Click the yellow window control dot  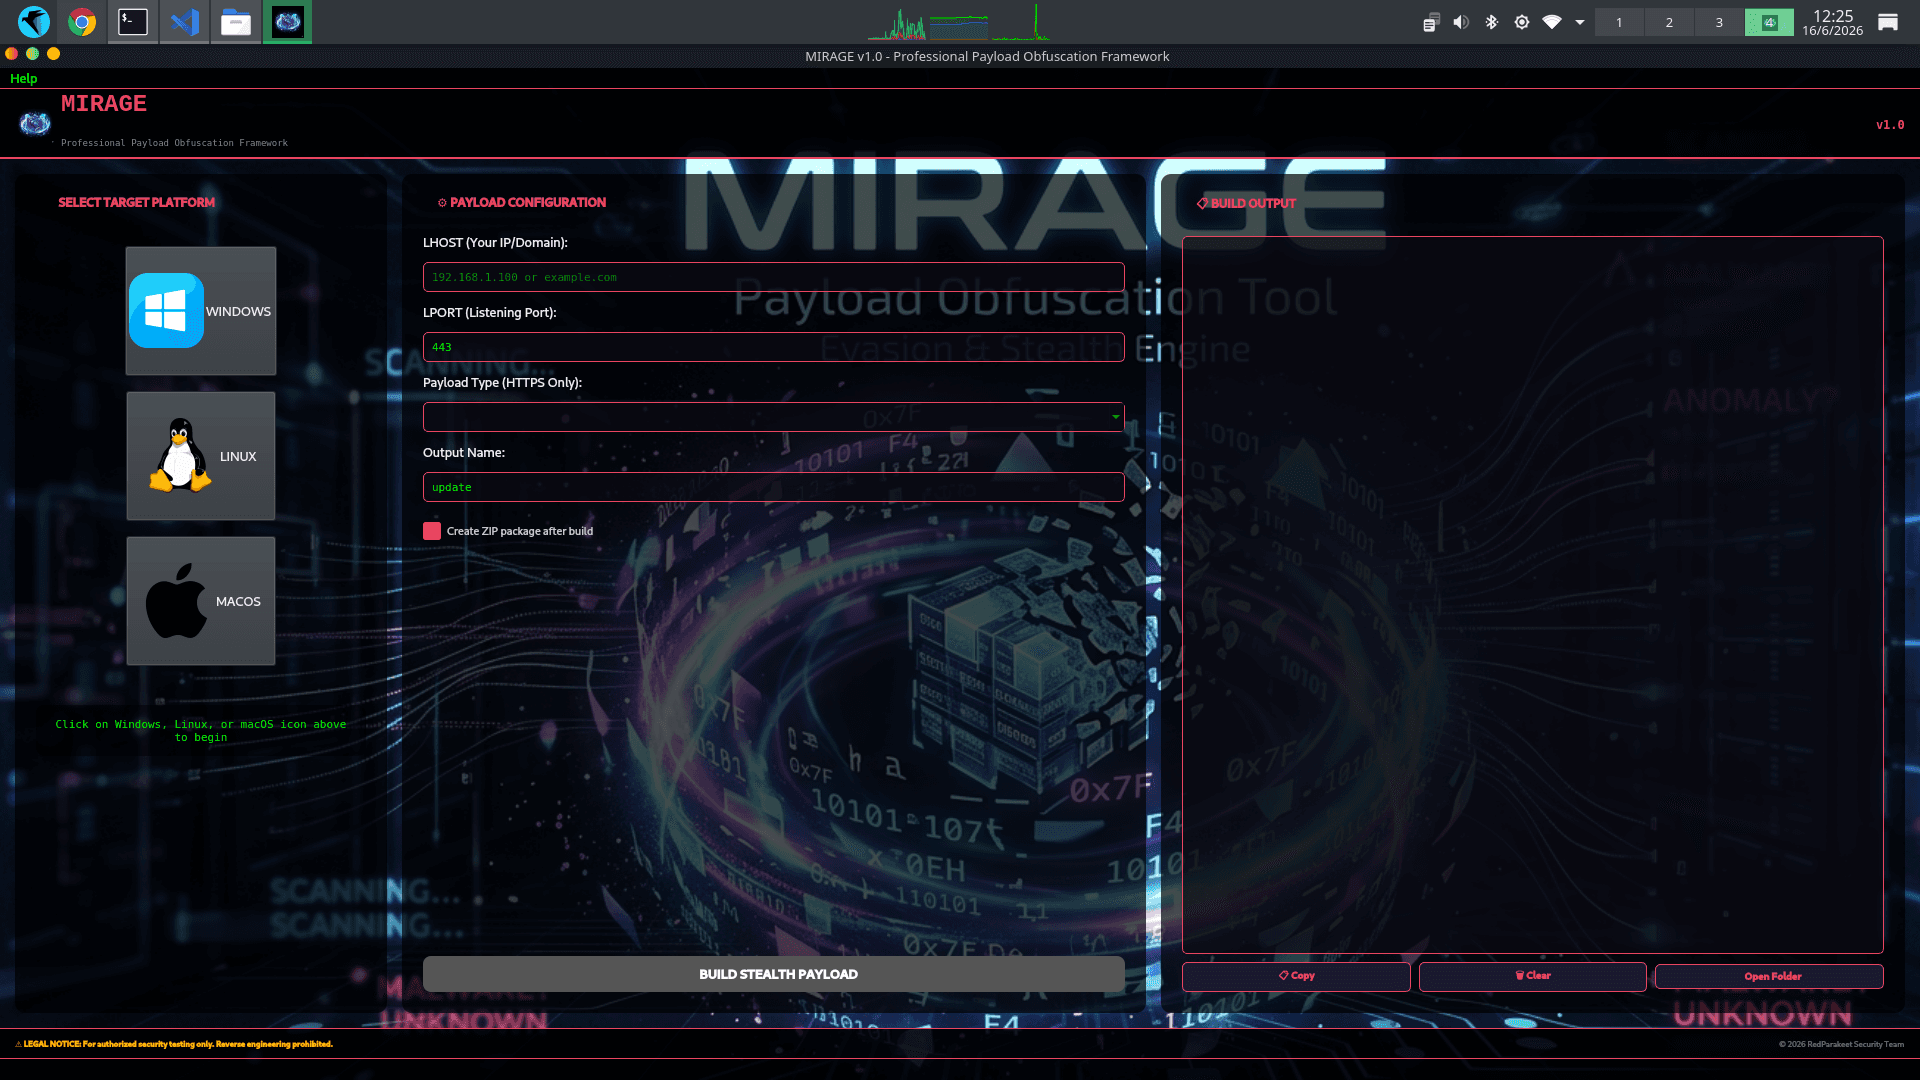[x=54, y=54]
